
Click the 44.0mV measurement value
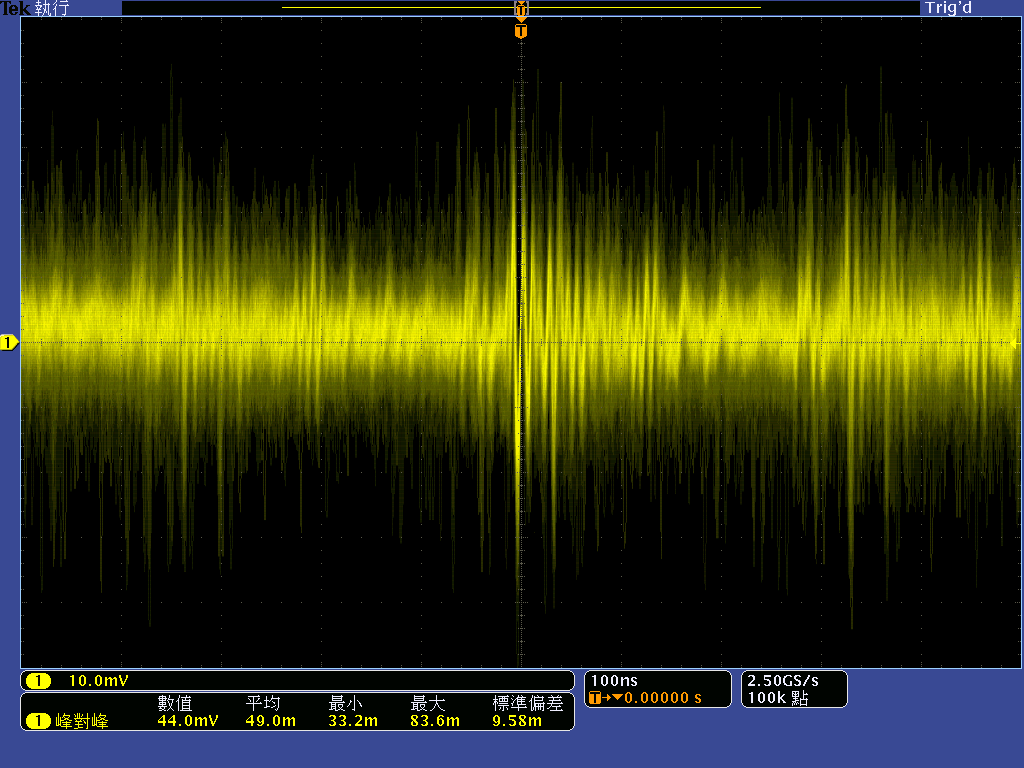[x=188, y=721]
